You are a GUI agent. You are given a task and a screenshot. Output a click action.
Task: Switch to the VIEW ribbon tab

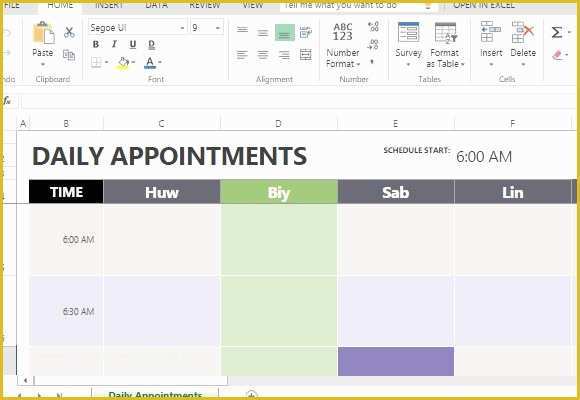click(252, 5)
